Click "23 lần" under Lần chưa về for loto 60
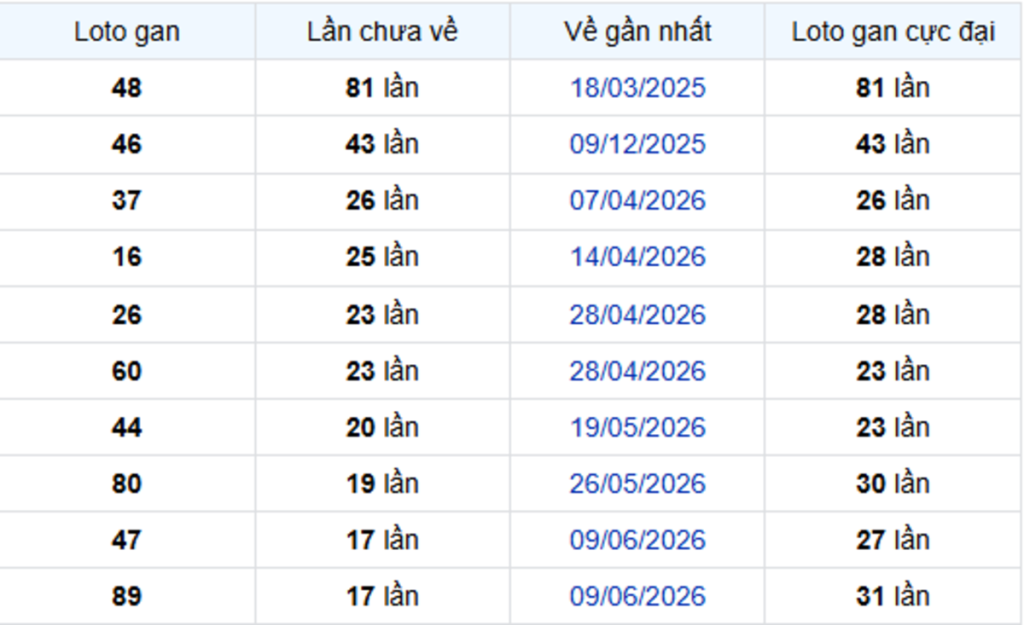The height and width of the screenshot is (625, 1024). click(382, 371)
